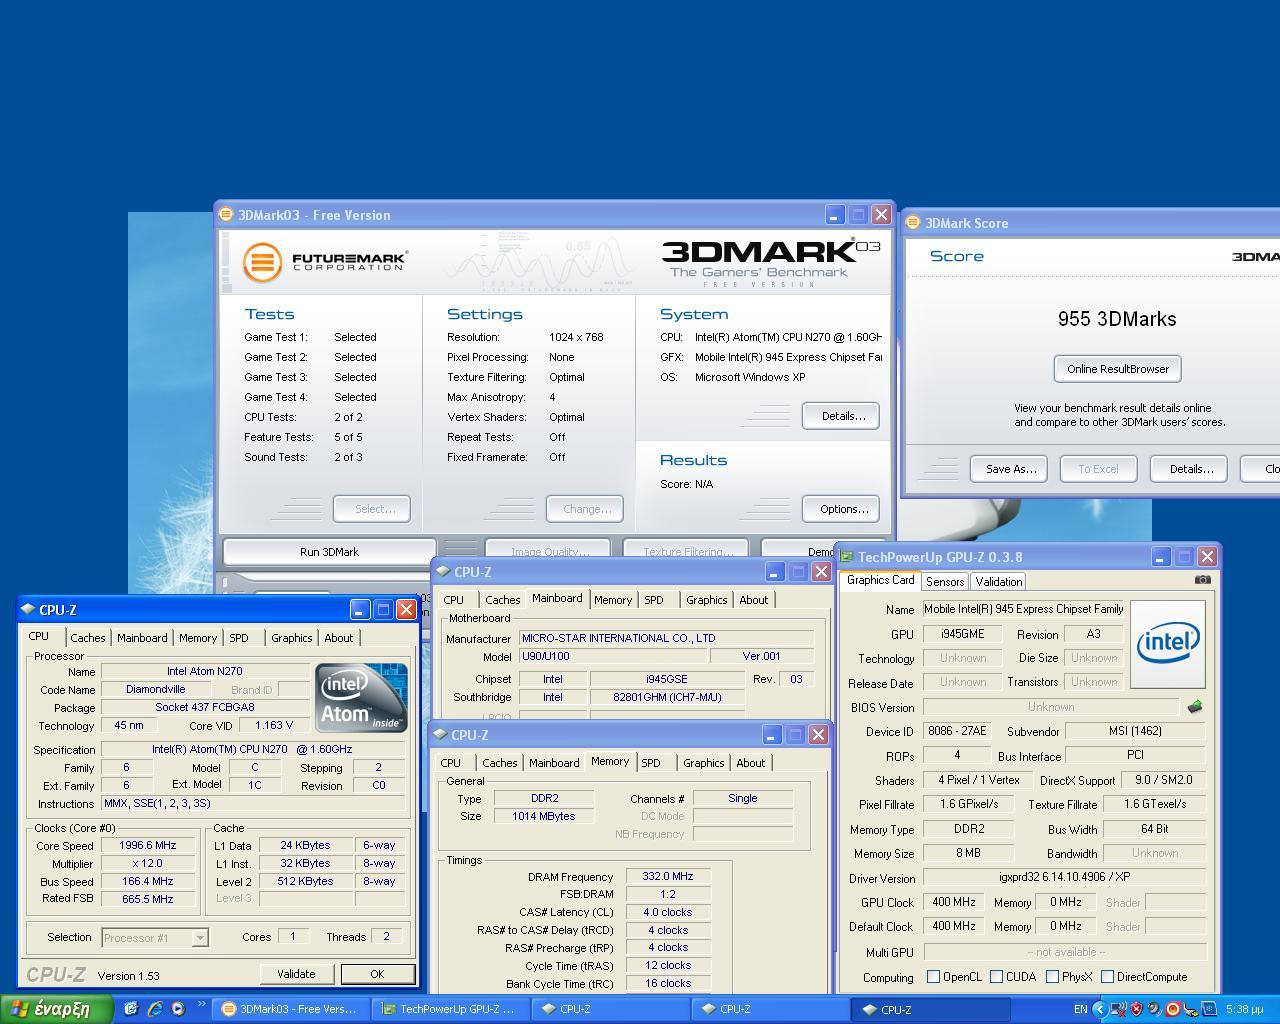Image resolution: width=1280 pixels, height=1024 pixels.
Task: Expand the quick launch chevron
Action: [x=201, y=1005]
